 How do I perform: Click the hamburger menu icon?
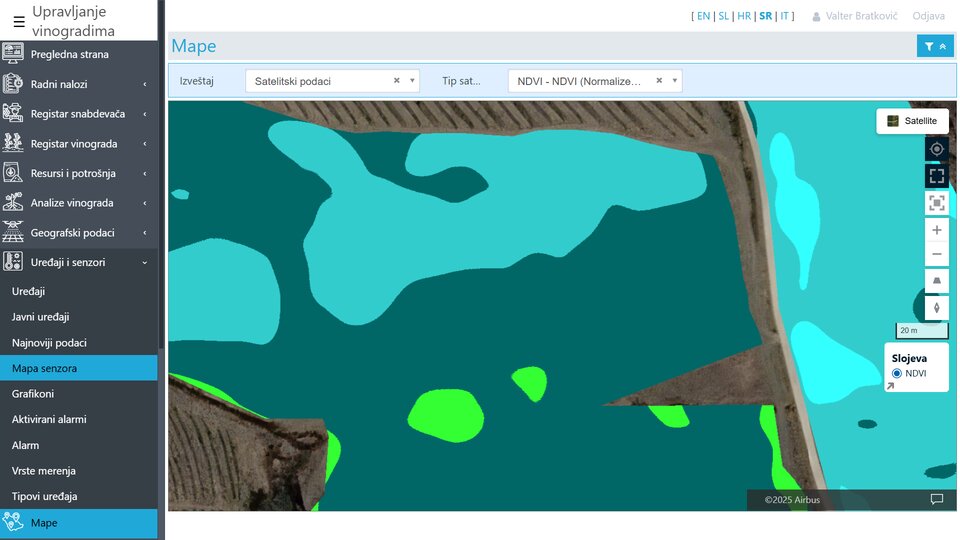pyautogui.click(x=19, y=21)
